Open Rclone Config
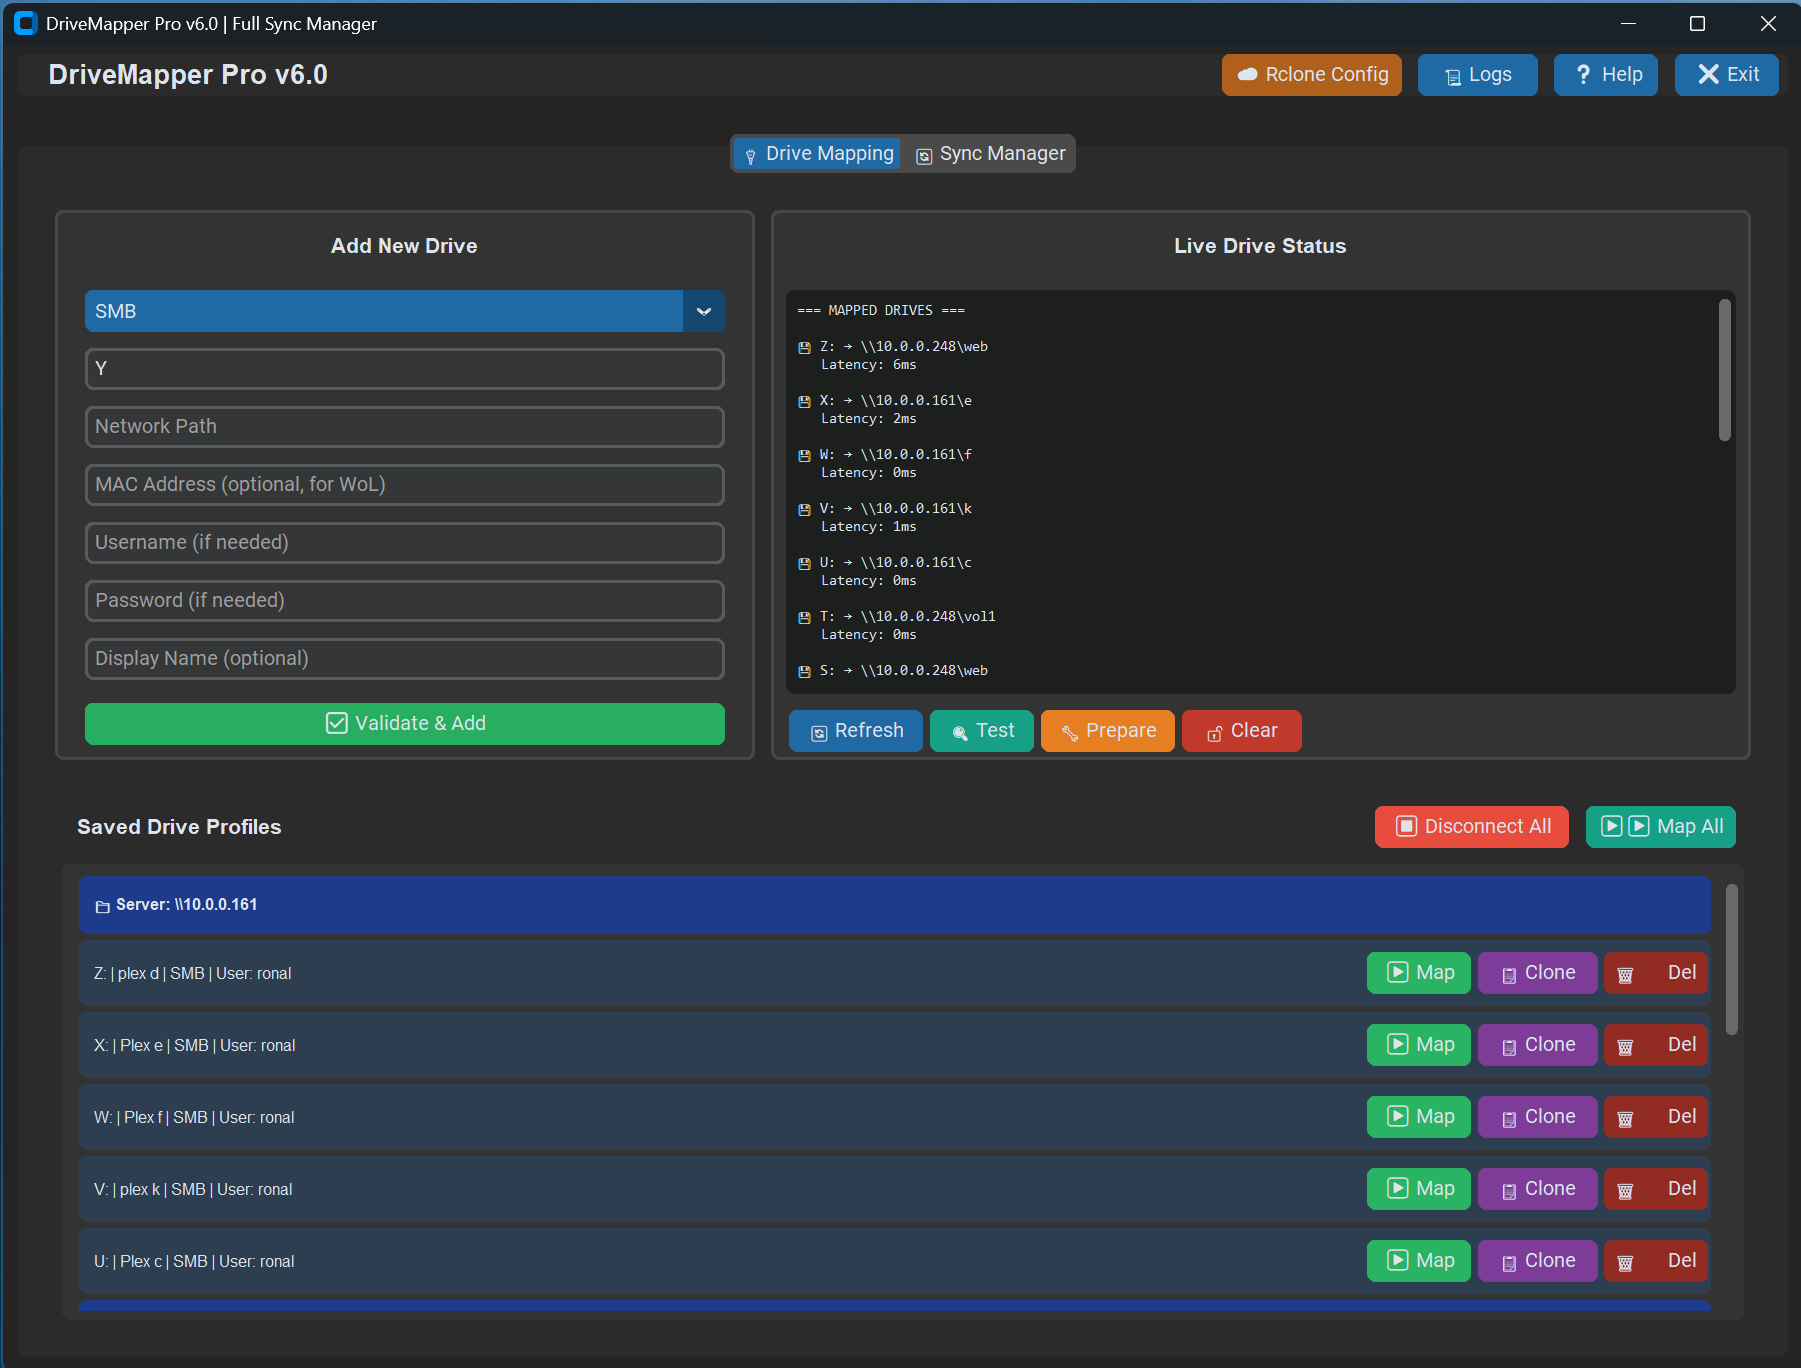1801x1368 pixels. point(1311,75)
